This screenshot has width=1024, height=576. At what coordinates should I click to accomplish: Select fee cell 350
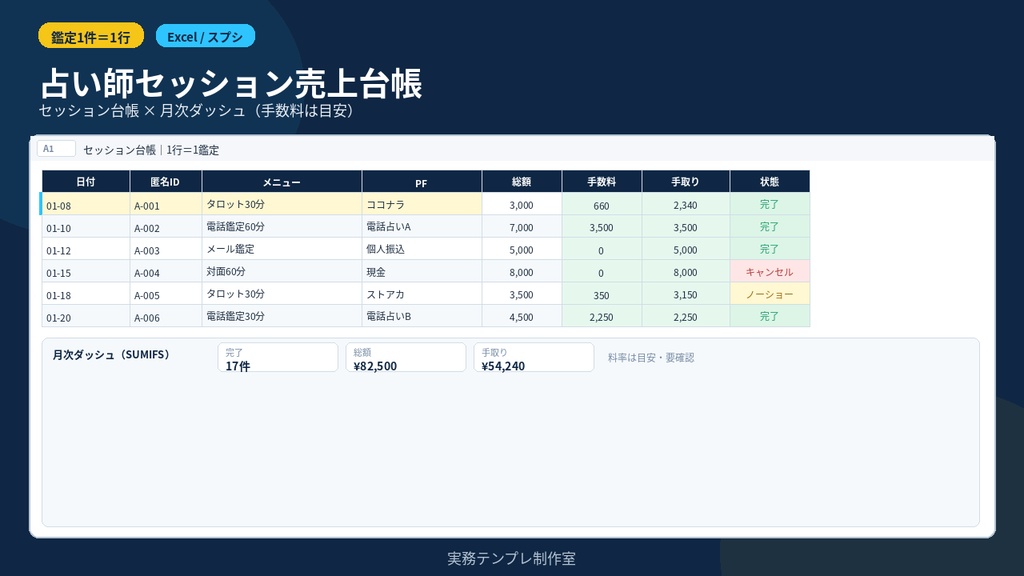tap(601, 295)
